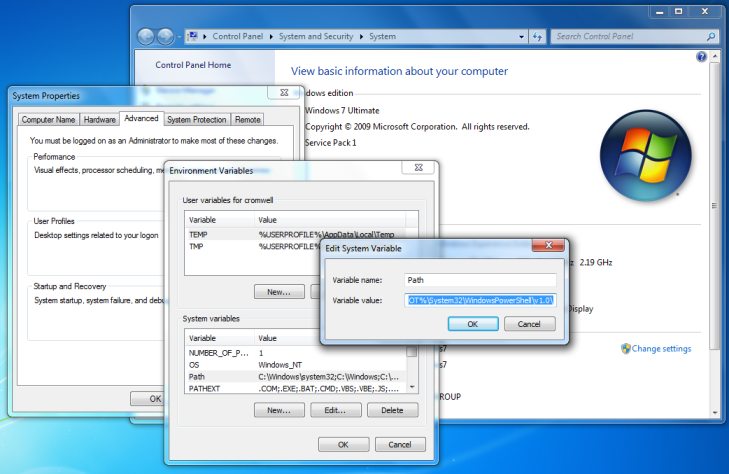Click System in the breadcrumb
The height and width of the screenshot is (474, 729).
click(x=382, y=36)
